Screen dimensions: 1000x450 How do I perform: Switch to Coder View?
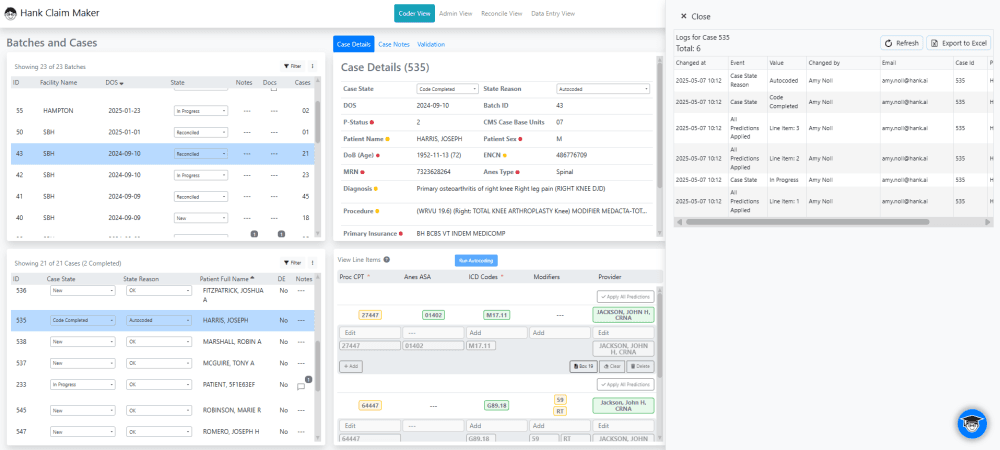click(415, 13)
